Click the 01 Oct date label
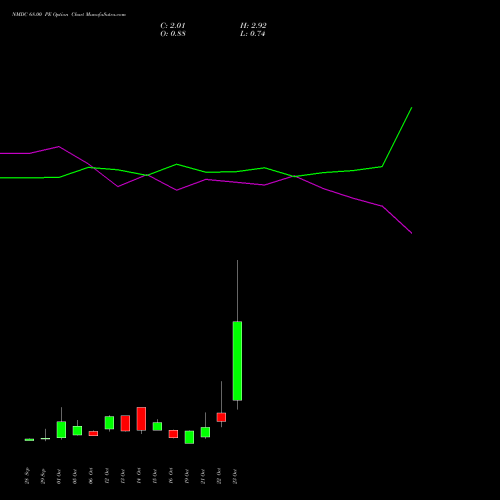500x500 pixels. point(59,476)
